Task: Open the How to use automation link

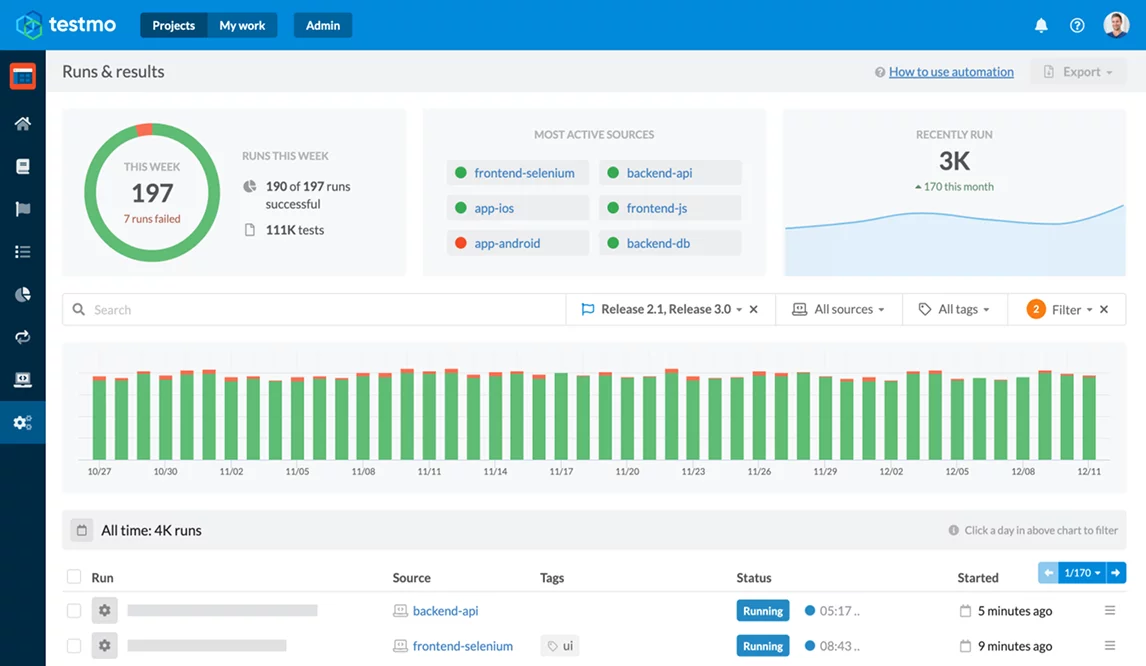Action: 949,71
